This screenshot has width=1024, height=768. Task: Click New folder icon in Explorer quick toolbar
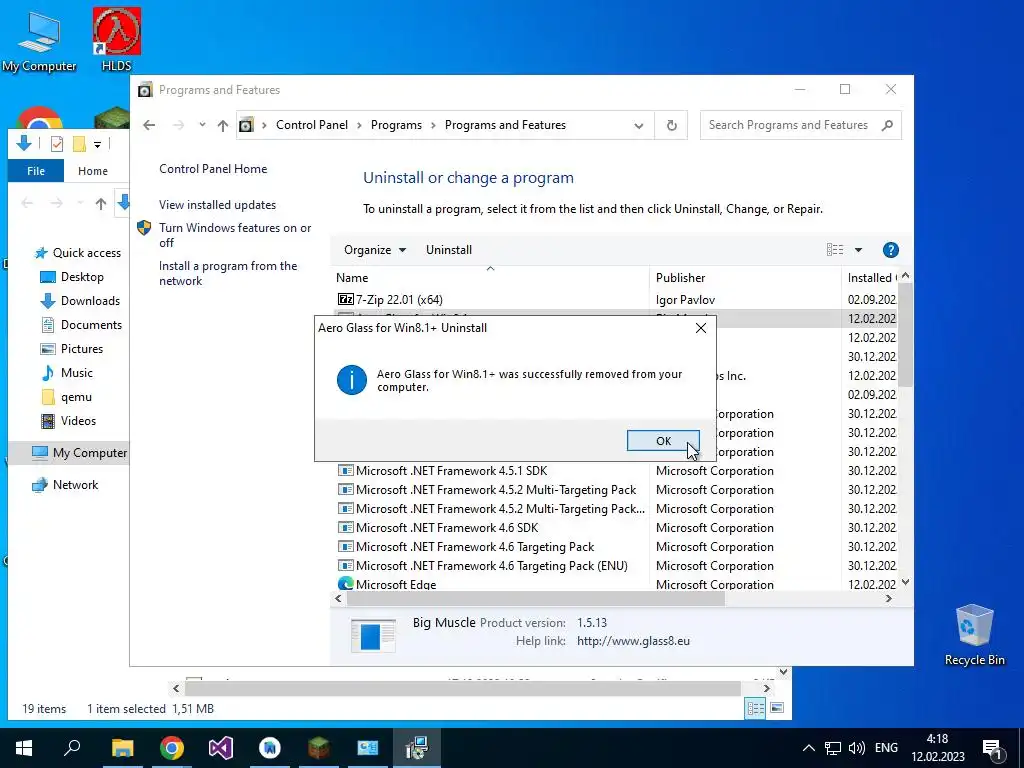click(x=79, y=143)
